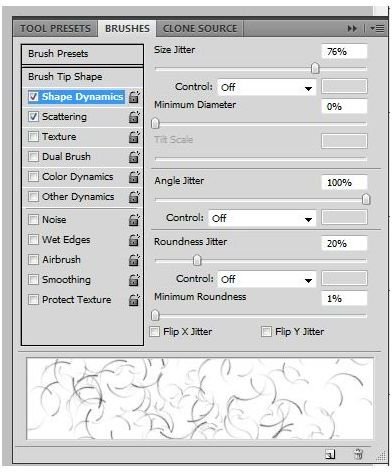Open Size Jitter Control dropdown
Viewport: 392px width, 472px height.
click(x=266, y=88)
